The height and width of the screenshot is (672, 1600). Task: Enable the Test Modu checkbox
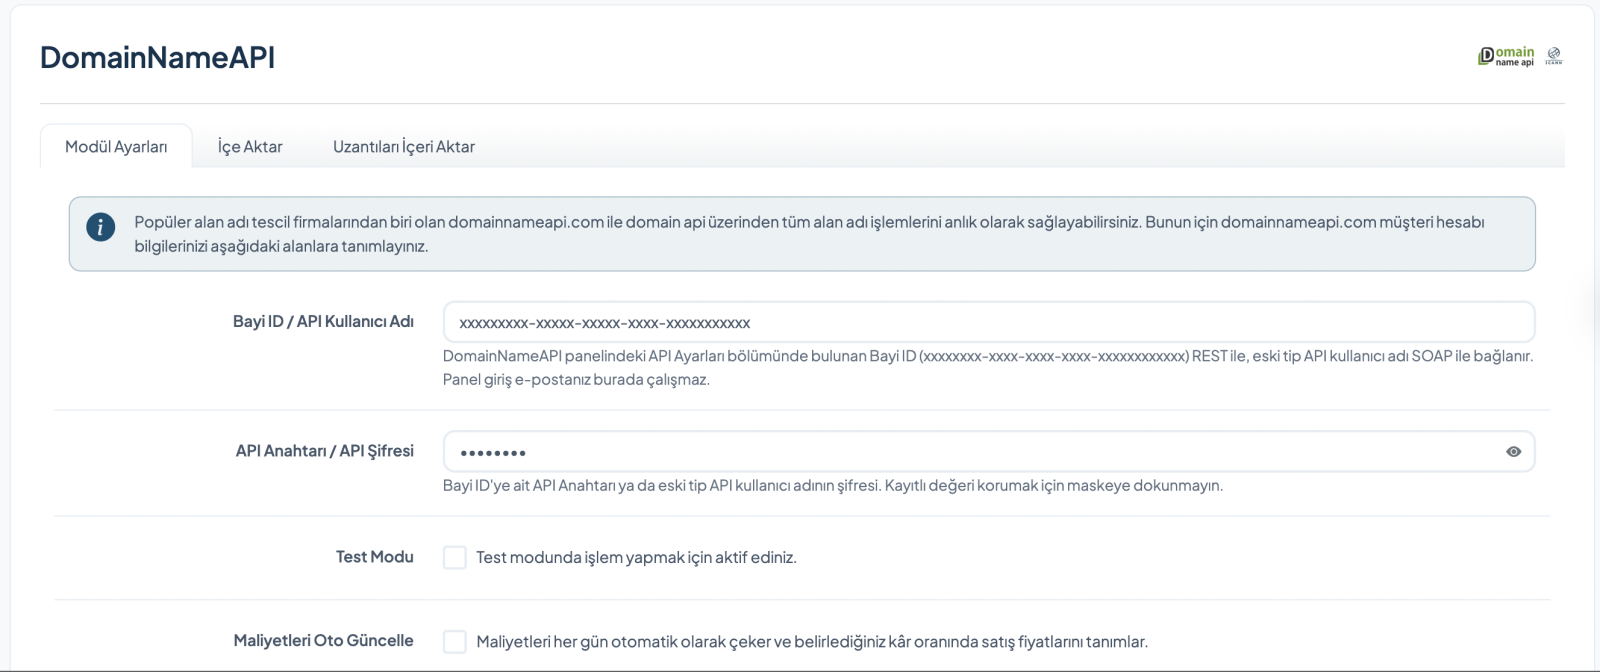(455, 557)
